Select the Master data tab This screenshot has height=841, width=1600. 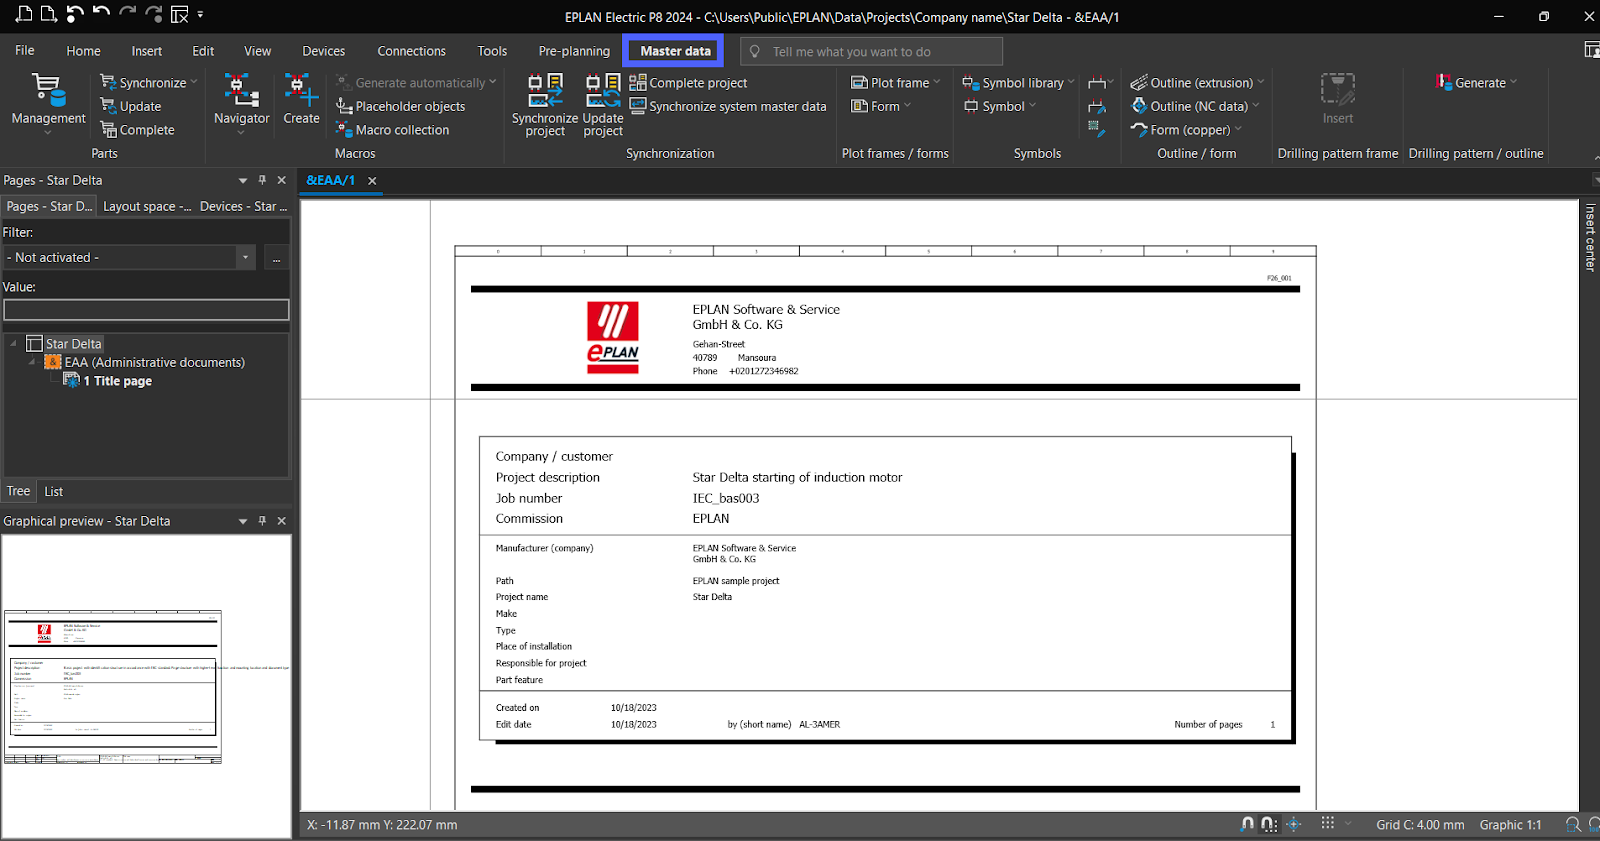(675, 51)
